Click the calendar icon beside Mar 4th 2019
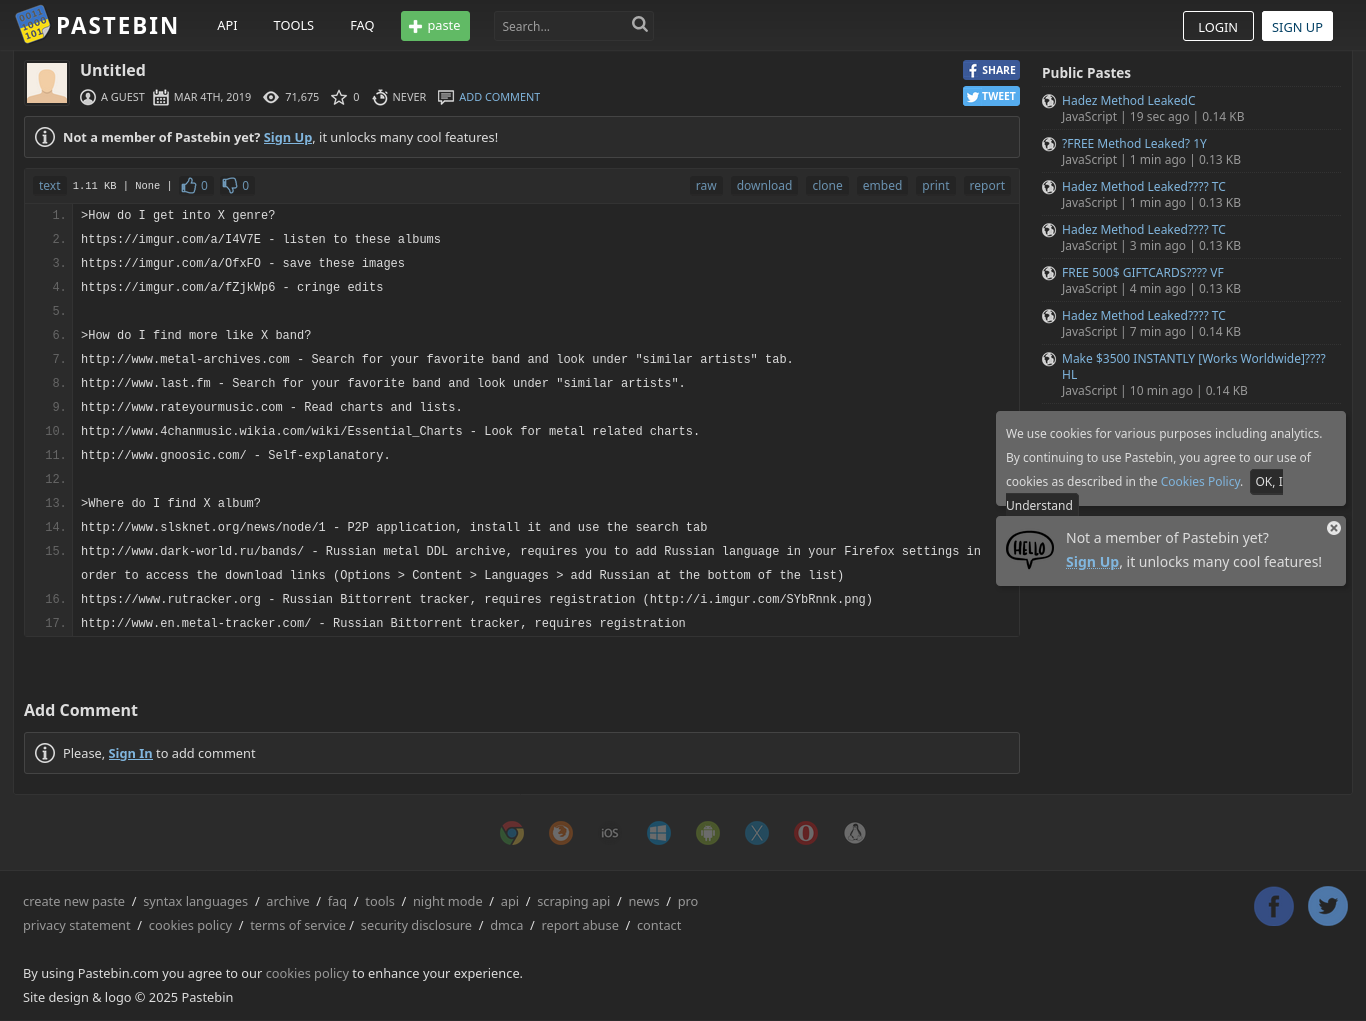The width and height of the screenshot is (1366, 1021). pyautogui.click(x=161, y=97)
